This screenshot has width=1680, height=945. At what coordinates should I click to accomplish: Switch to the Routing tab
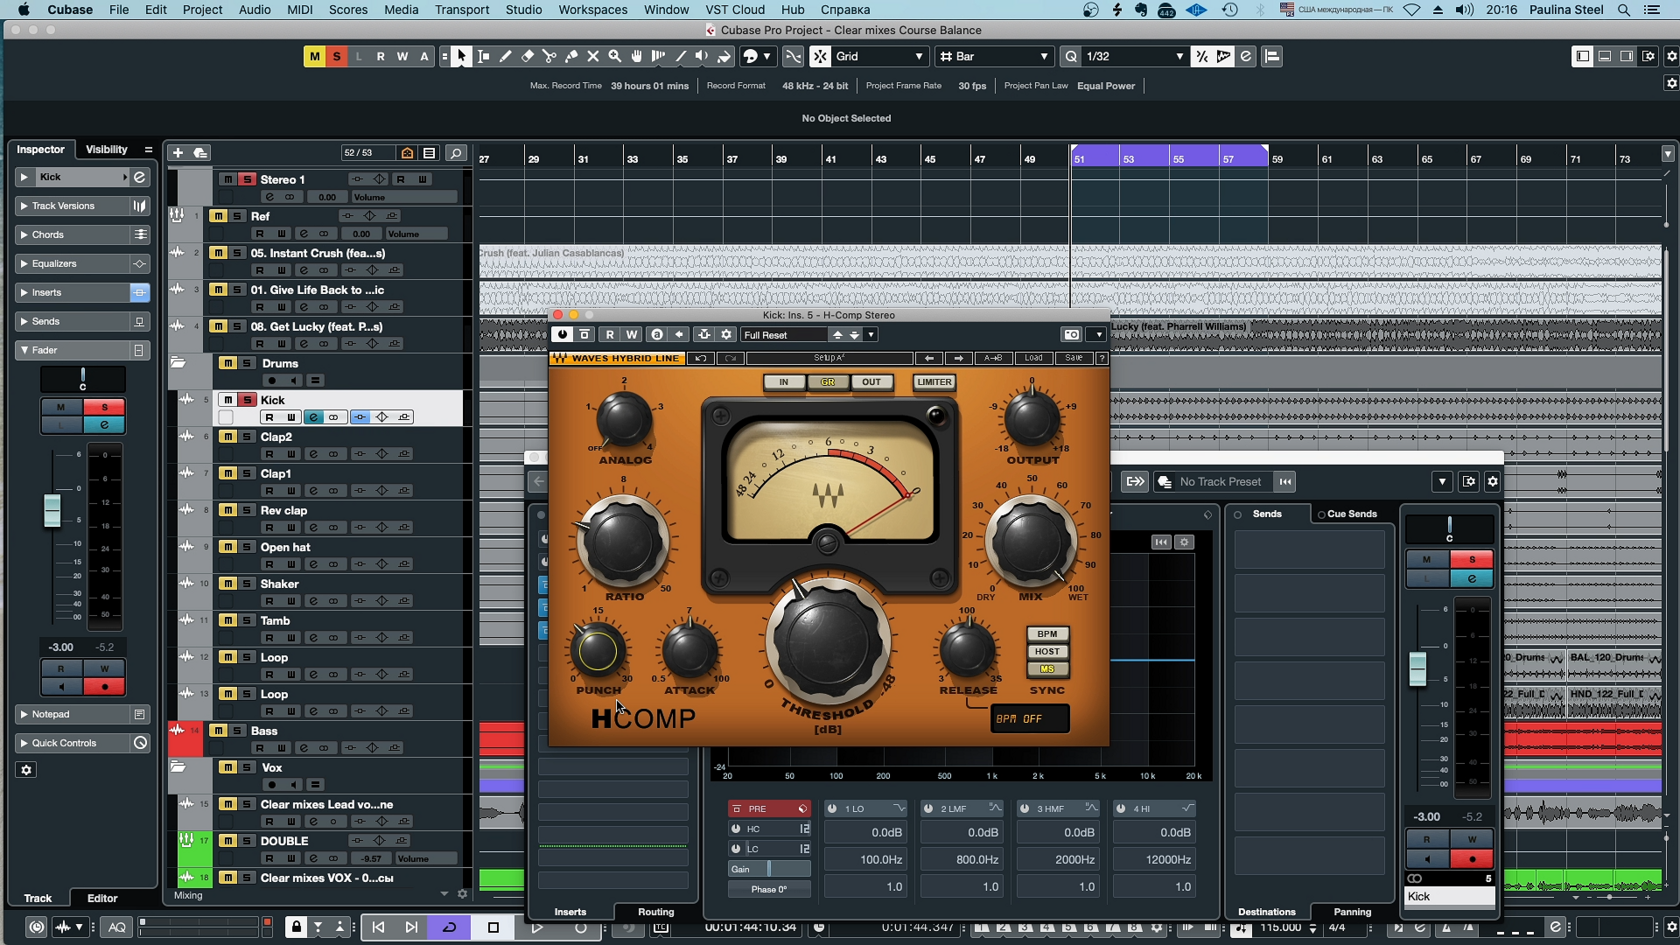click(x=656, y=912)
